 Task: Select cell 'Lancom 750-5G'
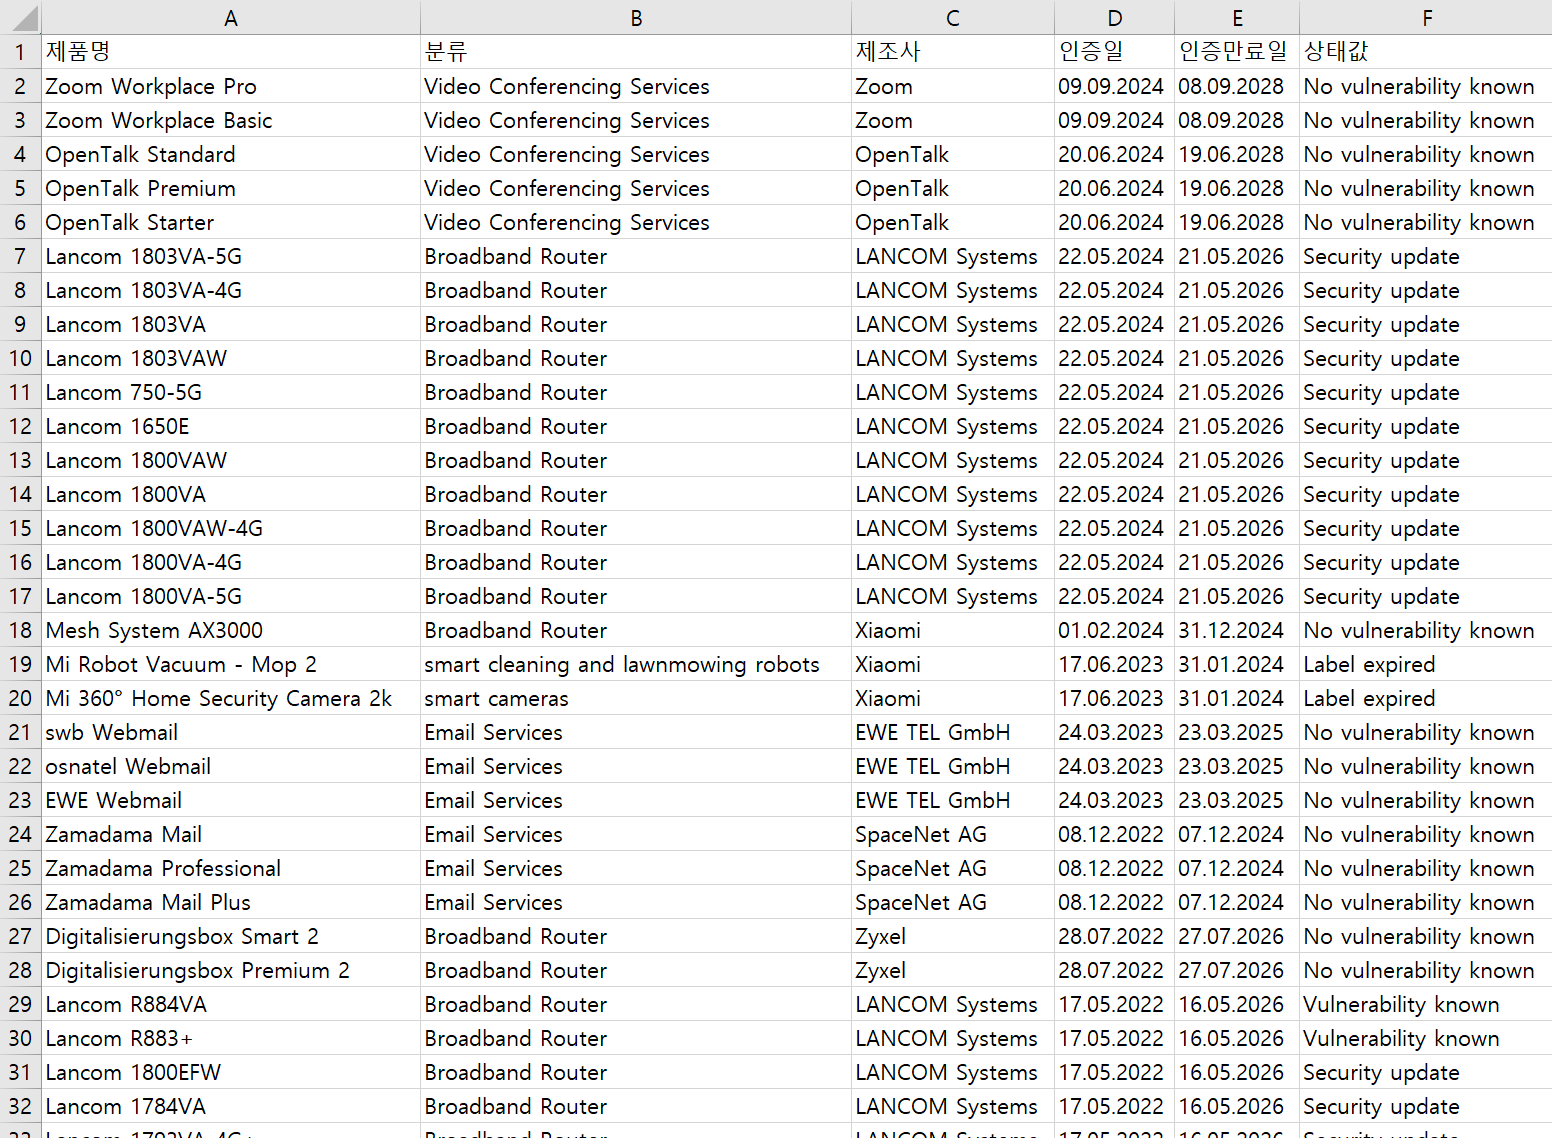231,392
